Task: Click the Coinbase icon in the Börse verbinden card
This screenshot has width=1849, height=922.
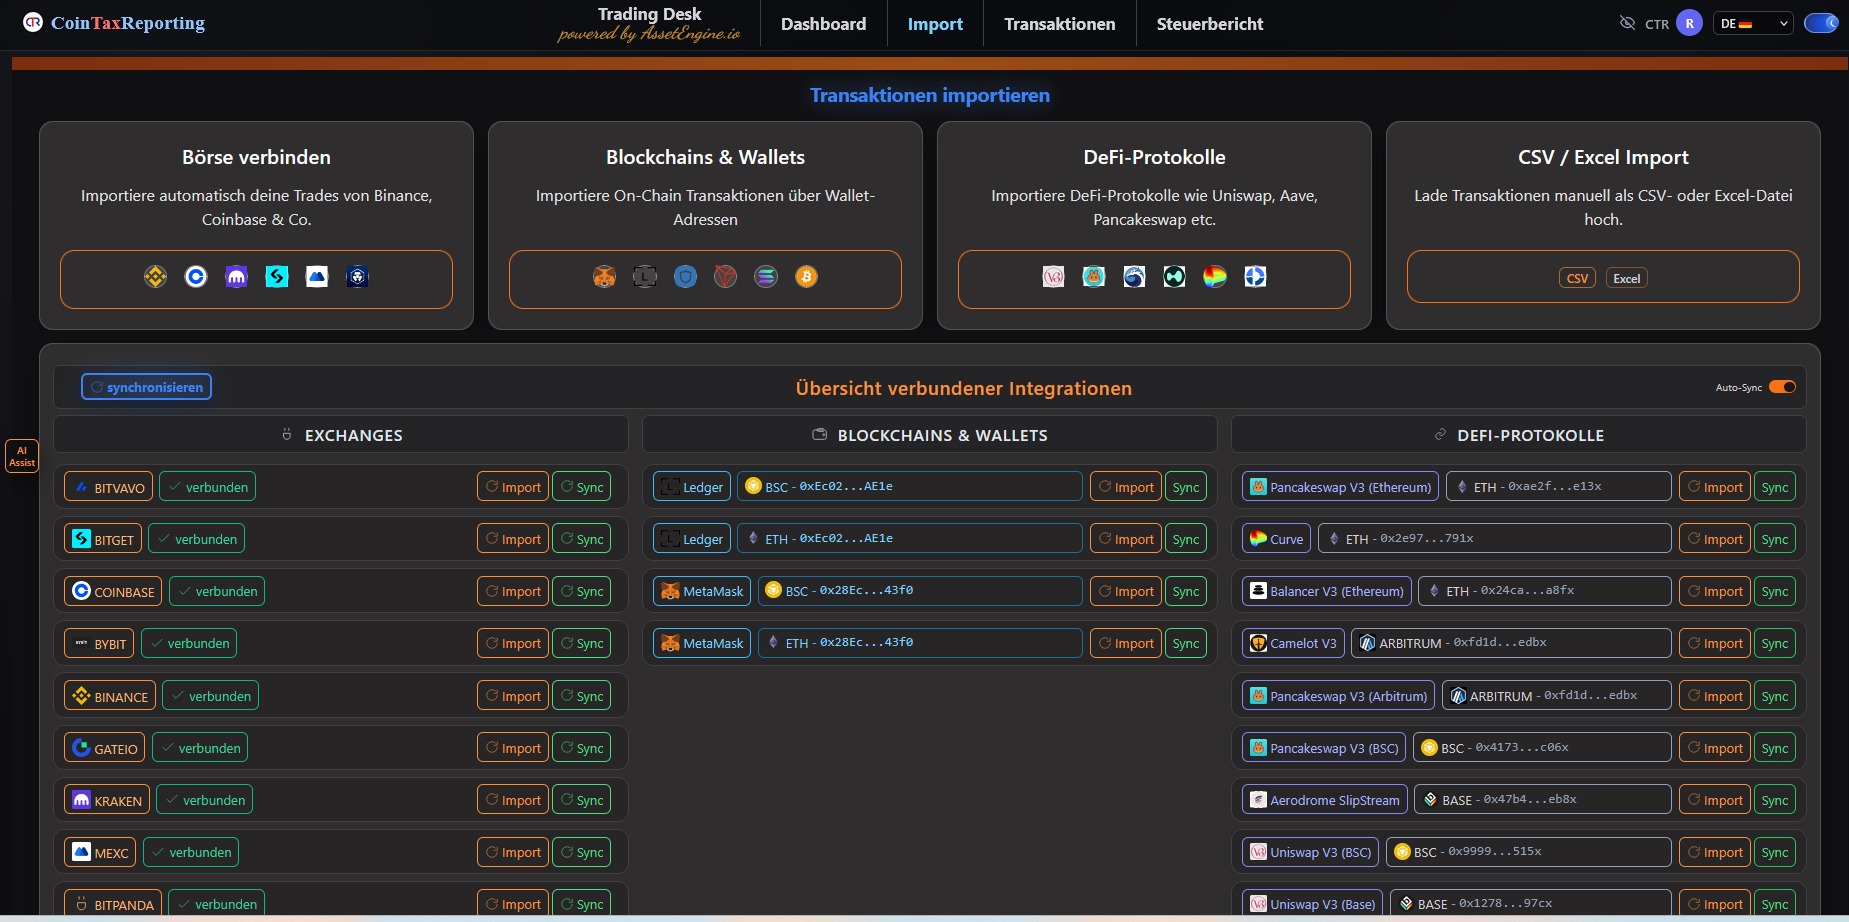Action: click(196, 277)
